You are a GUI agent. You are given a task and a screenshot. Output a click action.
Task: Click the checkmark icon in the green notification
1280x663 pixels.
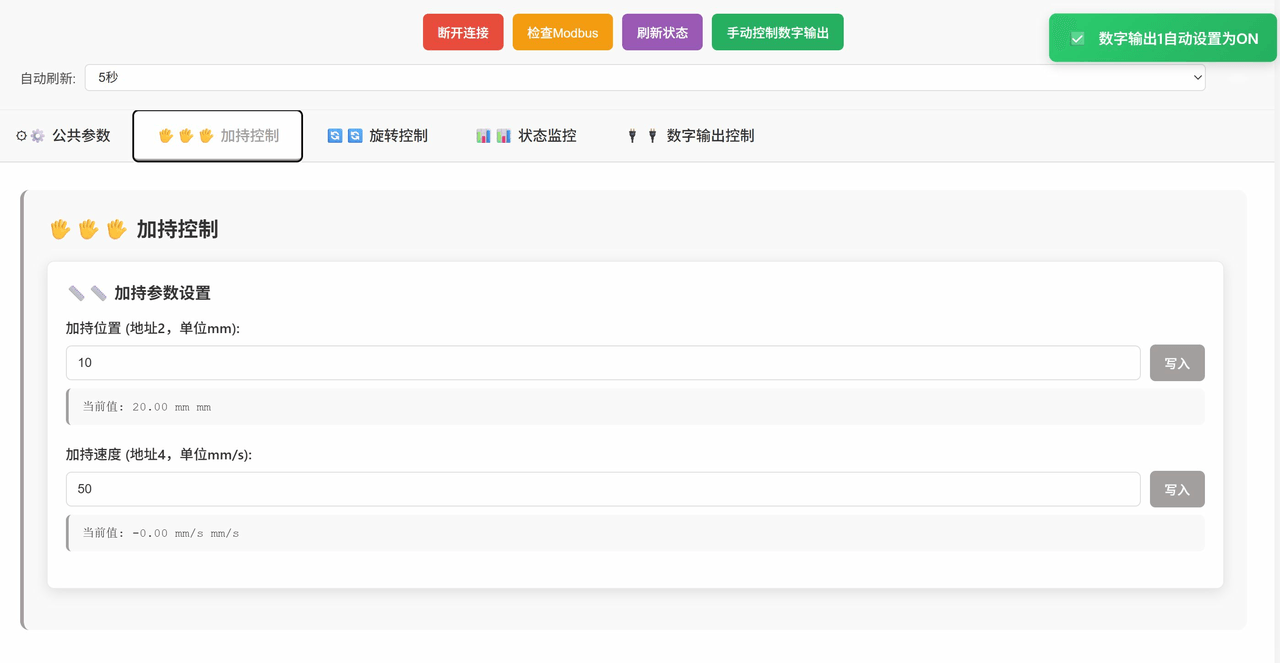pyautogui.click(x=1077, y=39)
